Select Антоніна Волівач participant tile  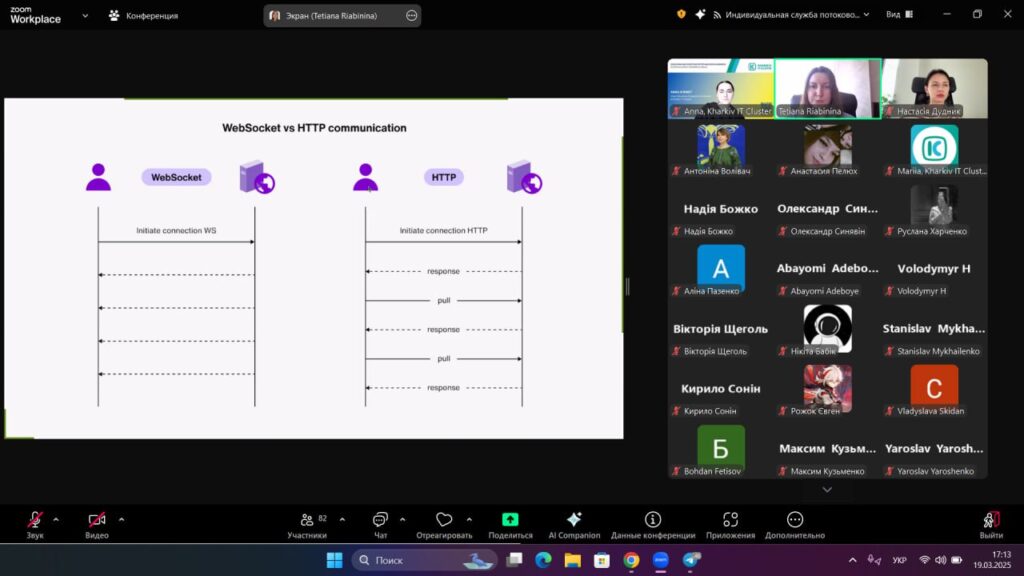coord(720,149)
